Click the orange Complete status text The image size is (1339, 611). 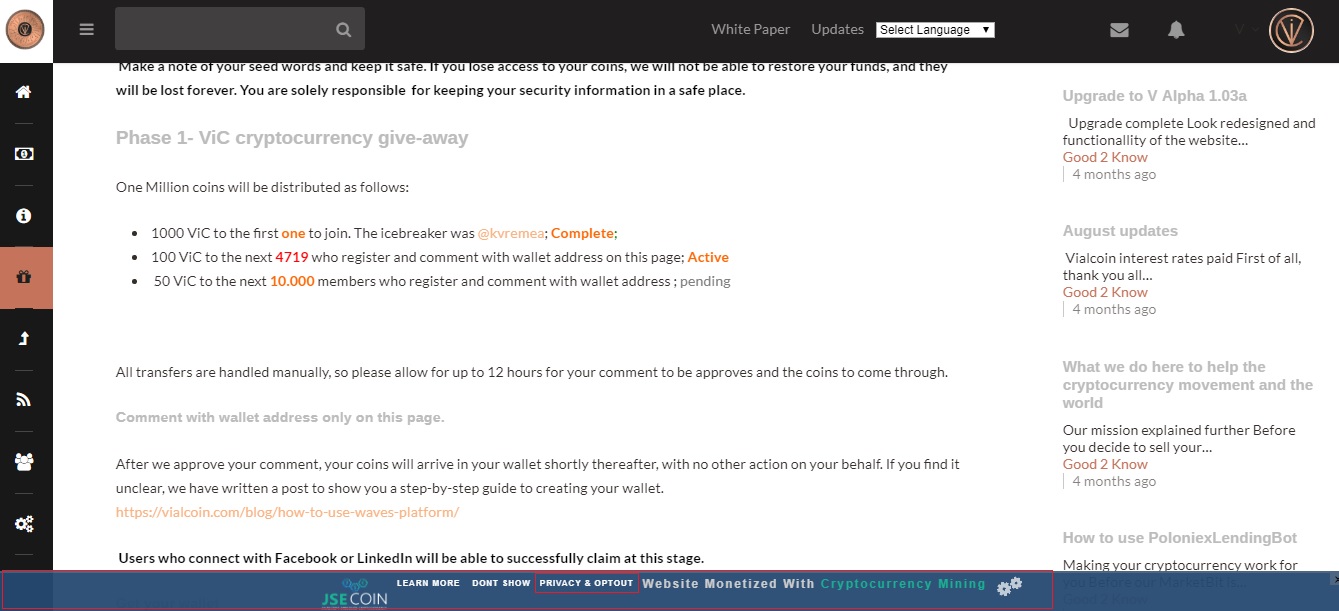pyautogui.click(x=582, y=233)
